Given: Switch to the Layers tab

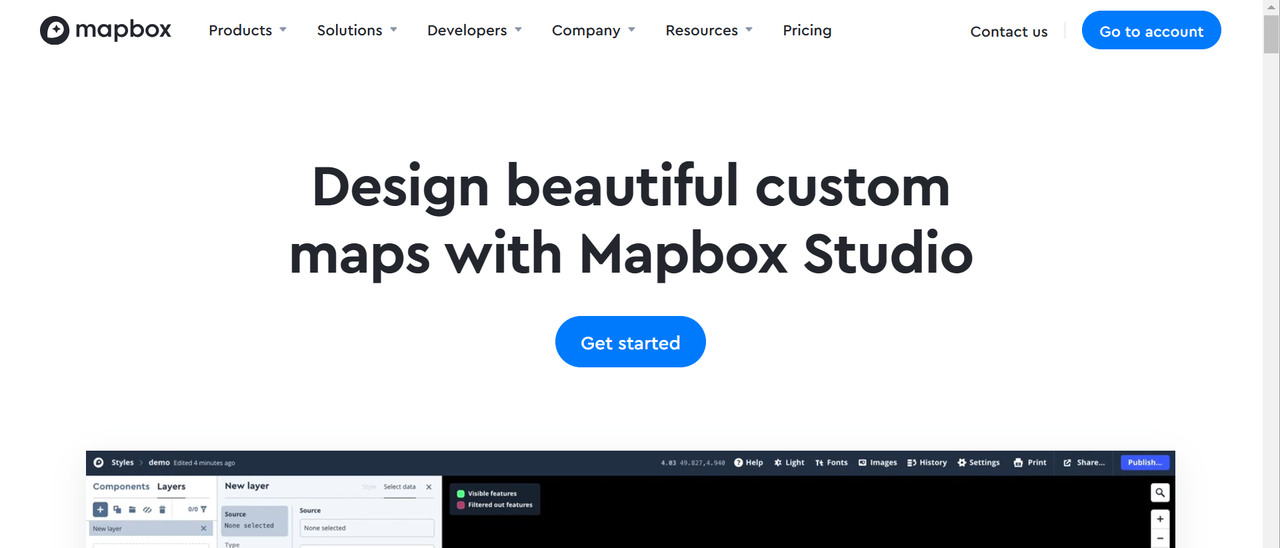Looking at the screenshot, I should click(x=171, y=487).
